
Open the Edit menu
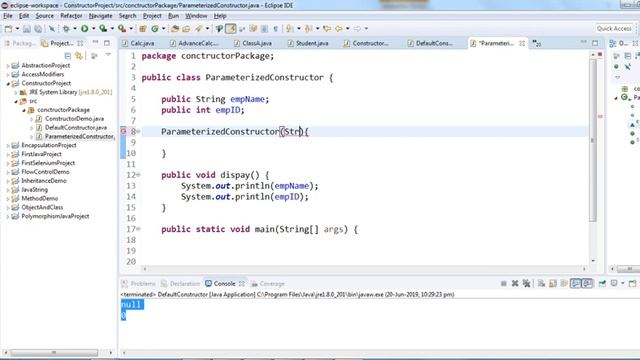[x=24, y=16]
